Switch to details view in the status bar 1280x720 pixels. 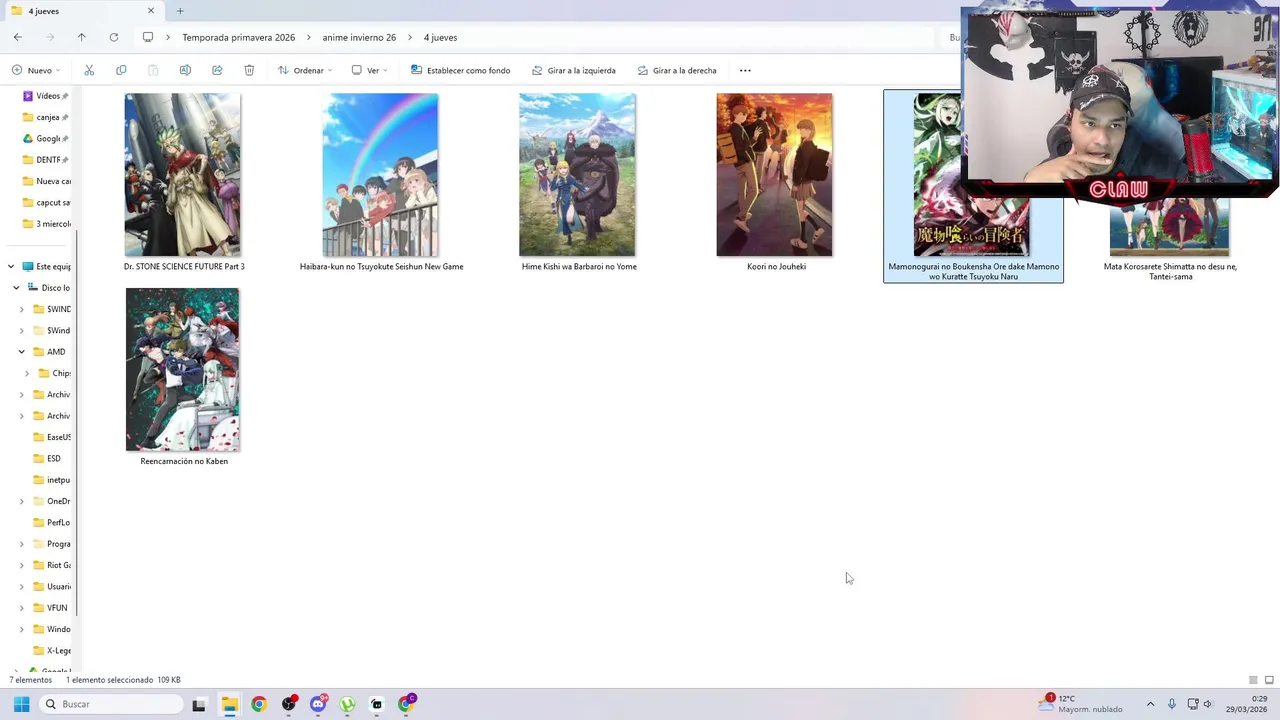coord(1253,680)
